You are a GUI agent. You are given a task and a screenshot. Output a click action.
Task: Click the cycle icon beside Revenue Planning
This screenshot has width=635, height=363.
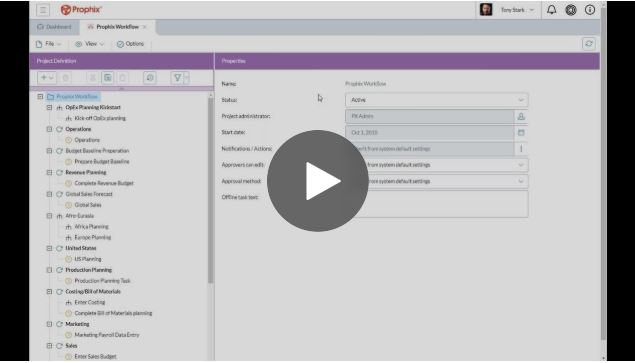[x=60, y=173]
